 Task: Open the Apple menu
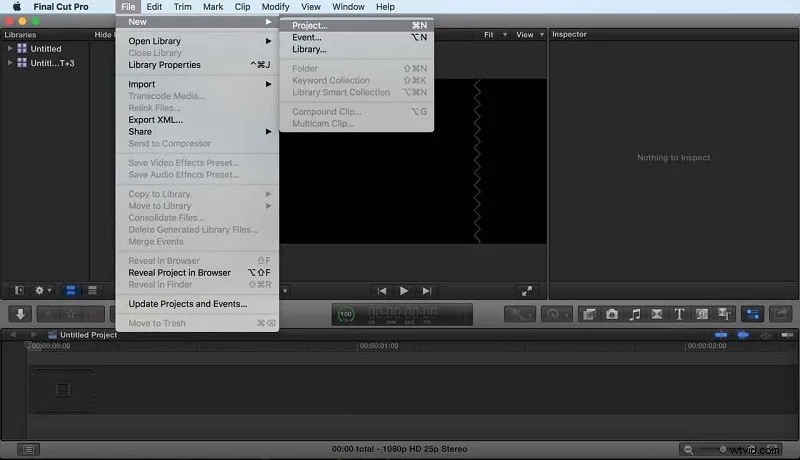(16, 7)
